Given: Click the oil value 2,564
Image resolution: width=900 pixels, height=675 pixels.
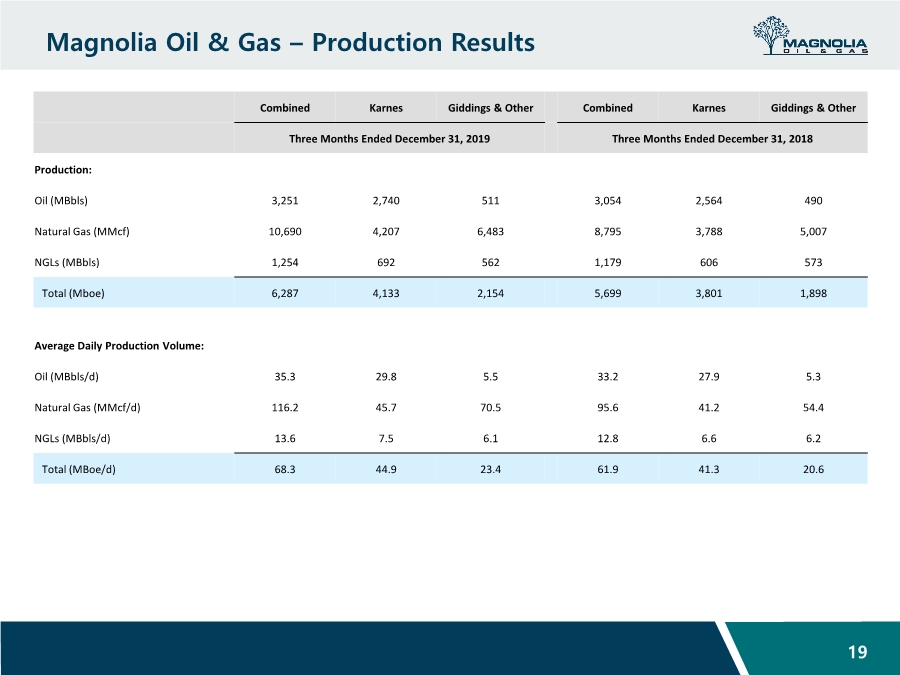Looking at the screenshot, I should coord(709,201).
